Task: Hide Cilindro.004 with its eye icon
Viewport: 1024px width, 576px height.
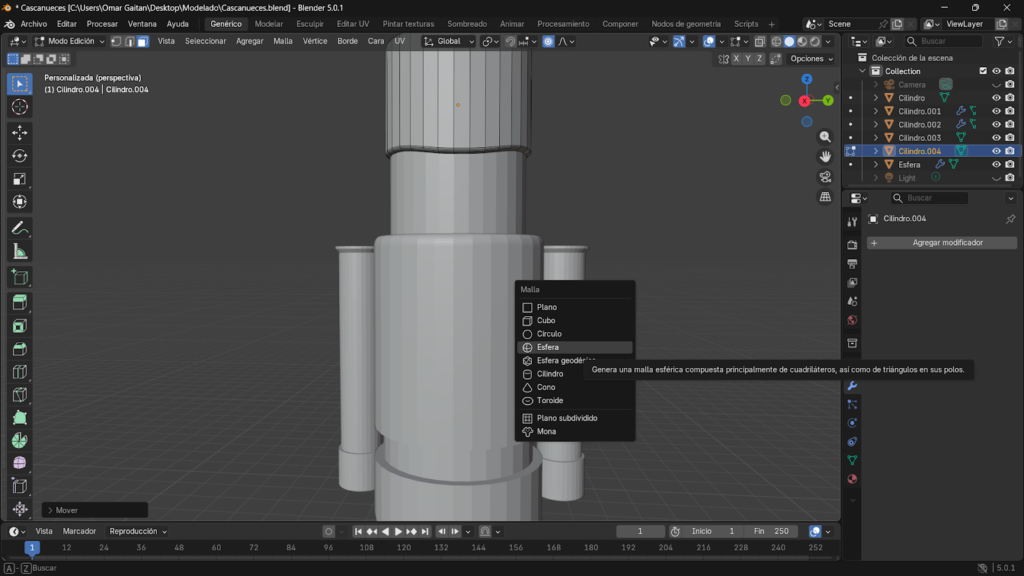Action: coord(996,151)
